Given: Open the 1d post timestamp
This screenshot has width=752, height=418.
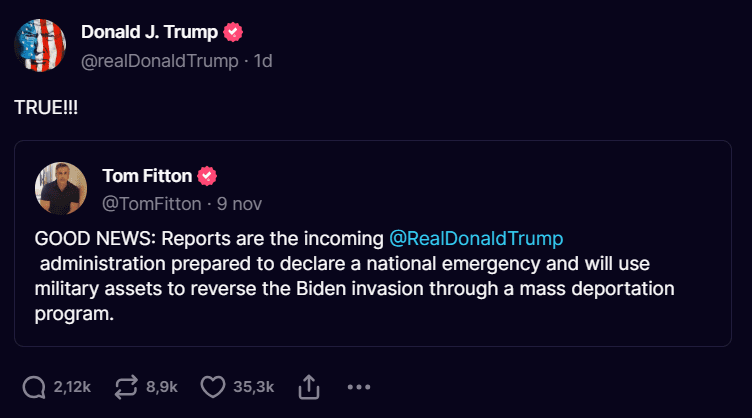Looking at the screenshot, I should 263,61.
